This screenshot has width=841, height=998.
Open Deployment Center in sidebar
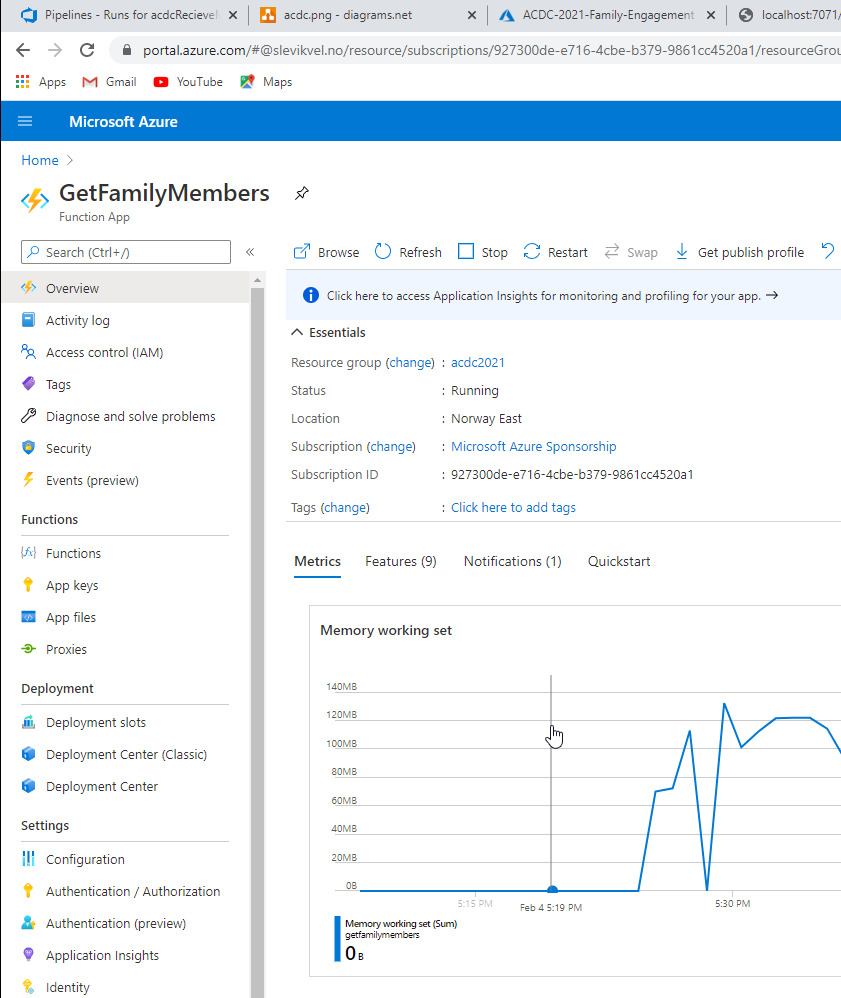[102, 786]
